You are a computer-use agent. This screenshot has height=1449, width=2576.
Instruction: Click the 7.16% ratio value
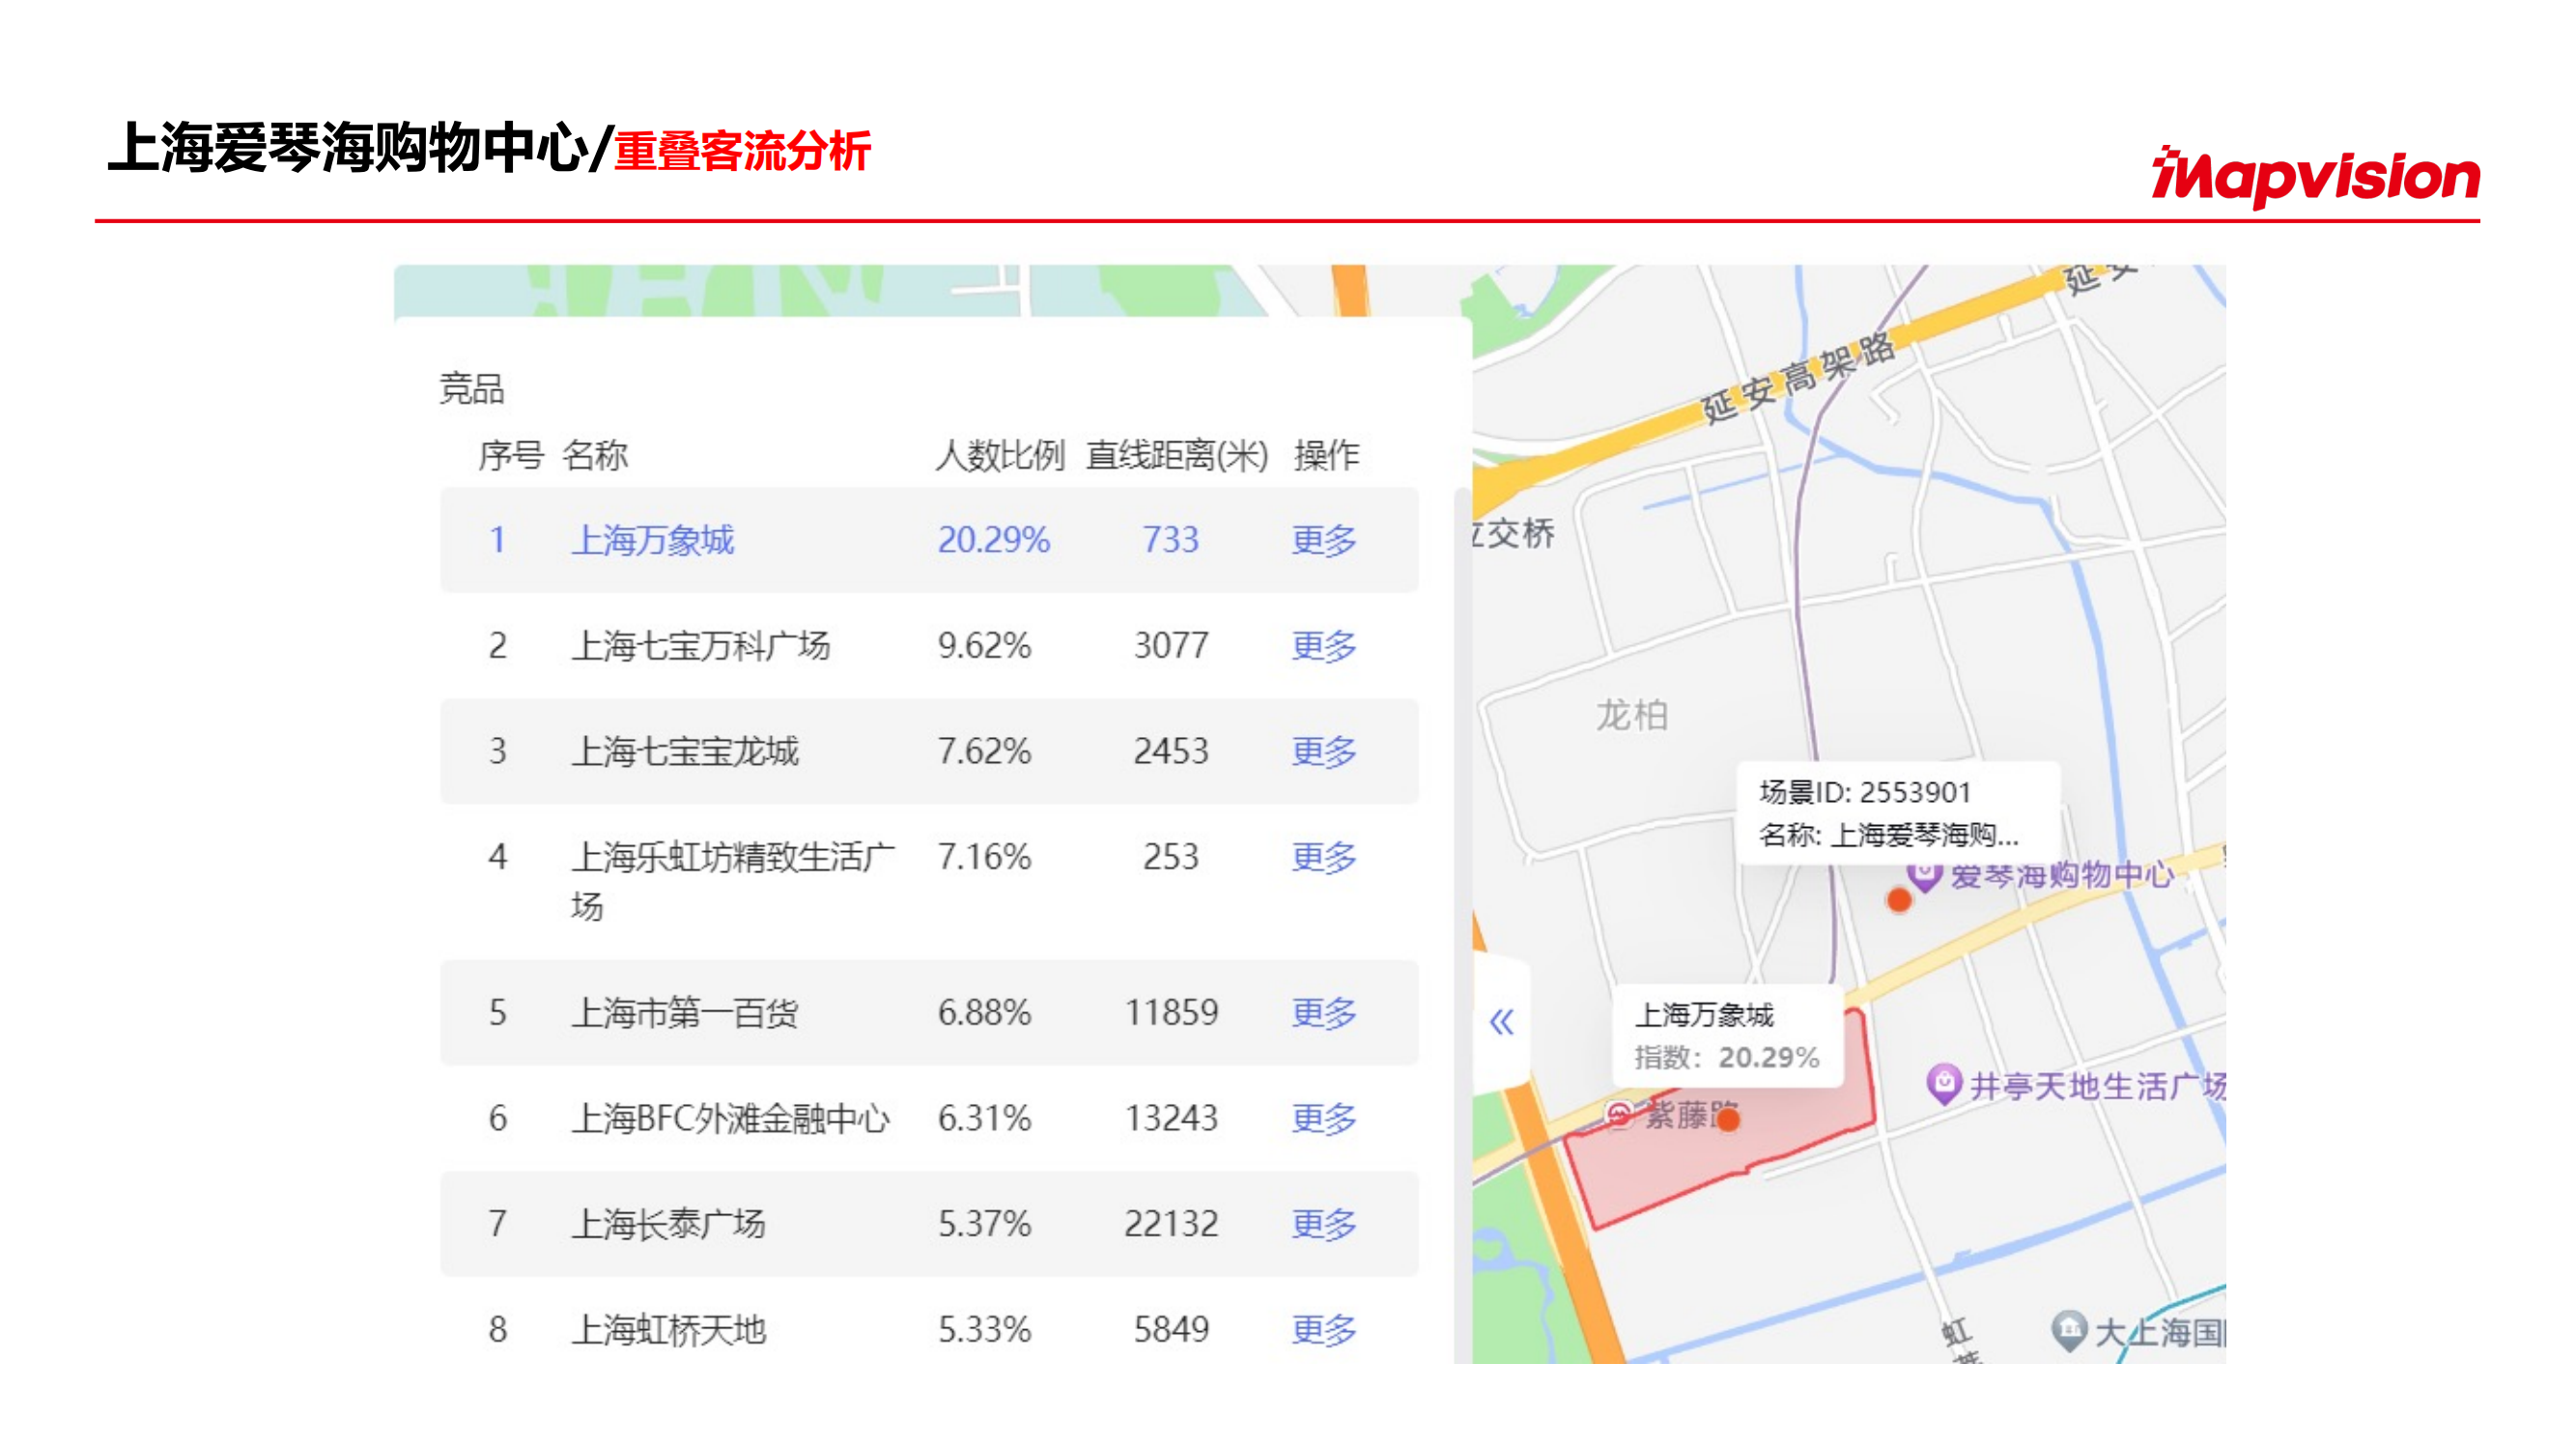984,857
